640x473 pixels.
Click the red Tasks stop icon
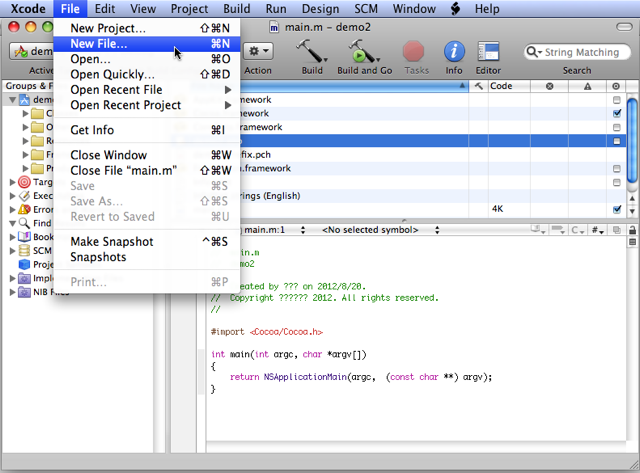pos(413,52)
